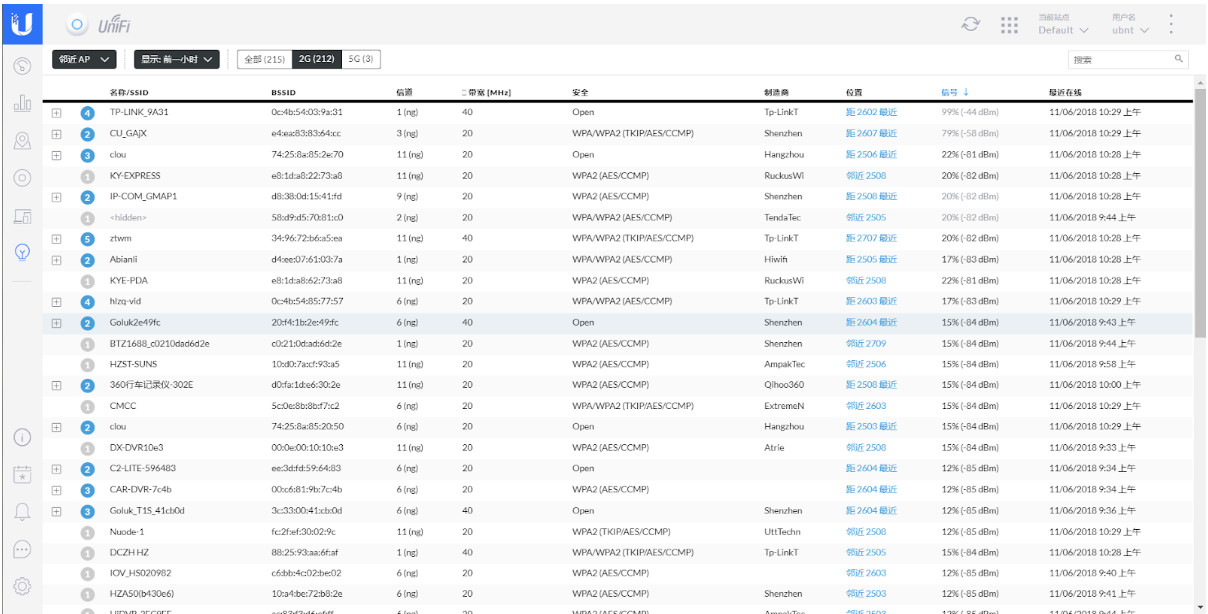
Task: Open the Clients page from the sidebar
Action: pos(22,215)
